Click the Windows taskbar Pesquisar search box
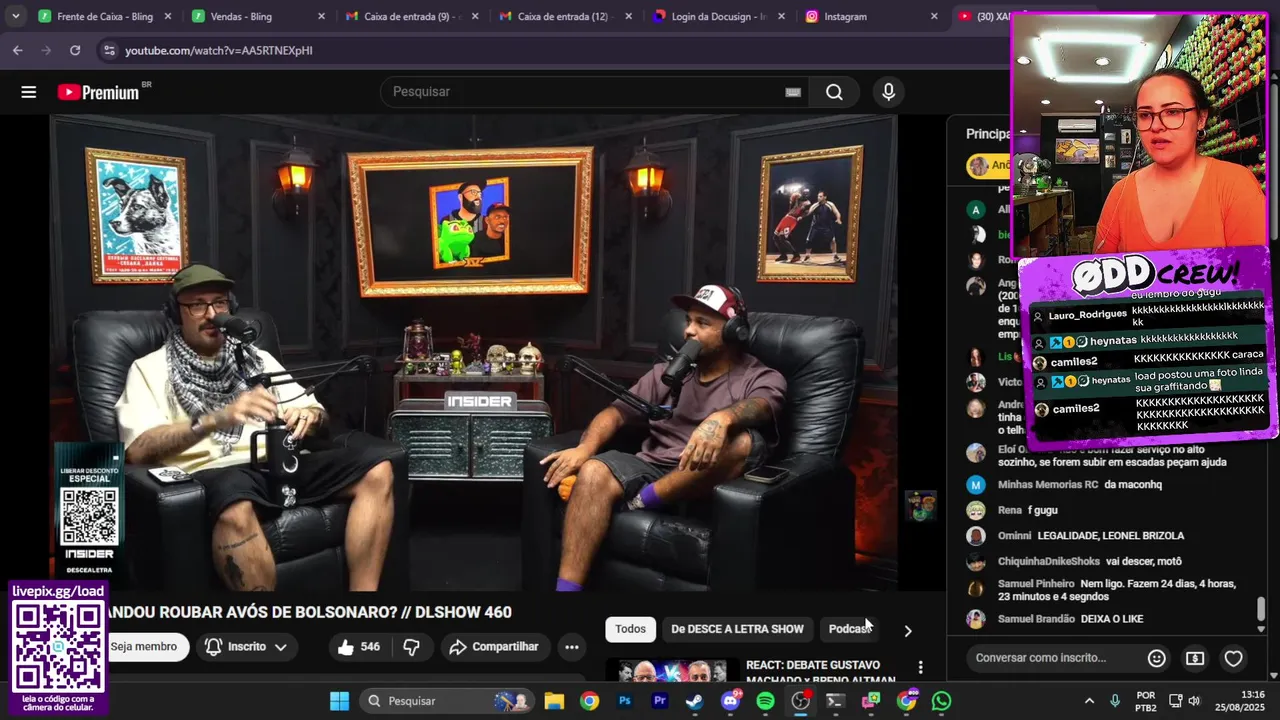 click(x=445, y=701)
